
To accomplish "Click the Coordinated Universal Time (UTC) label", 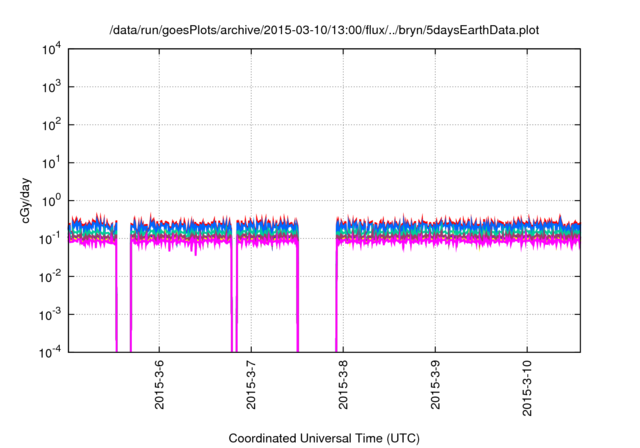I will coord(324,438).
